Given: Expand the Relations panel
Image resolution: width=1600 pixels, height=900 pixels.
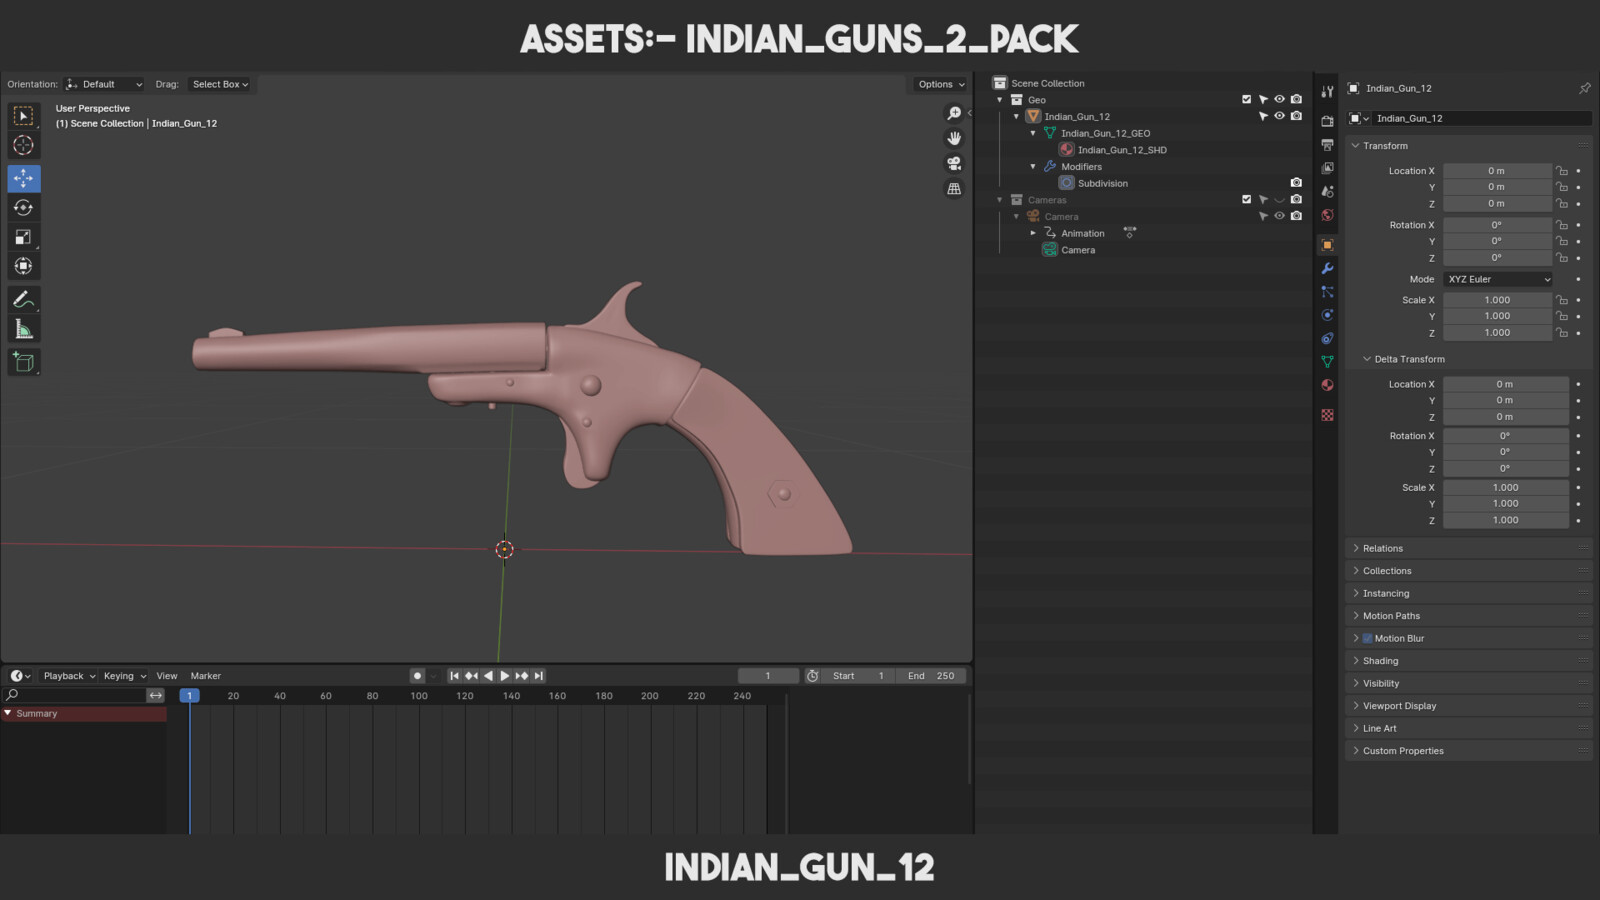Looking at the screenshot, I should [1383, 548].
